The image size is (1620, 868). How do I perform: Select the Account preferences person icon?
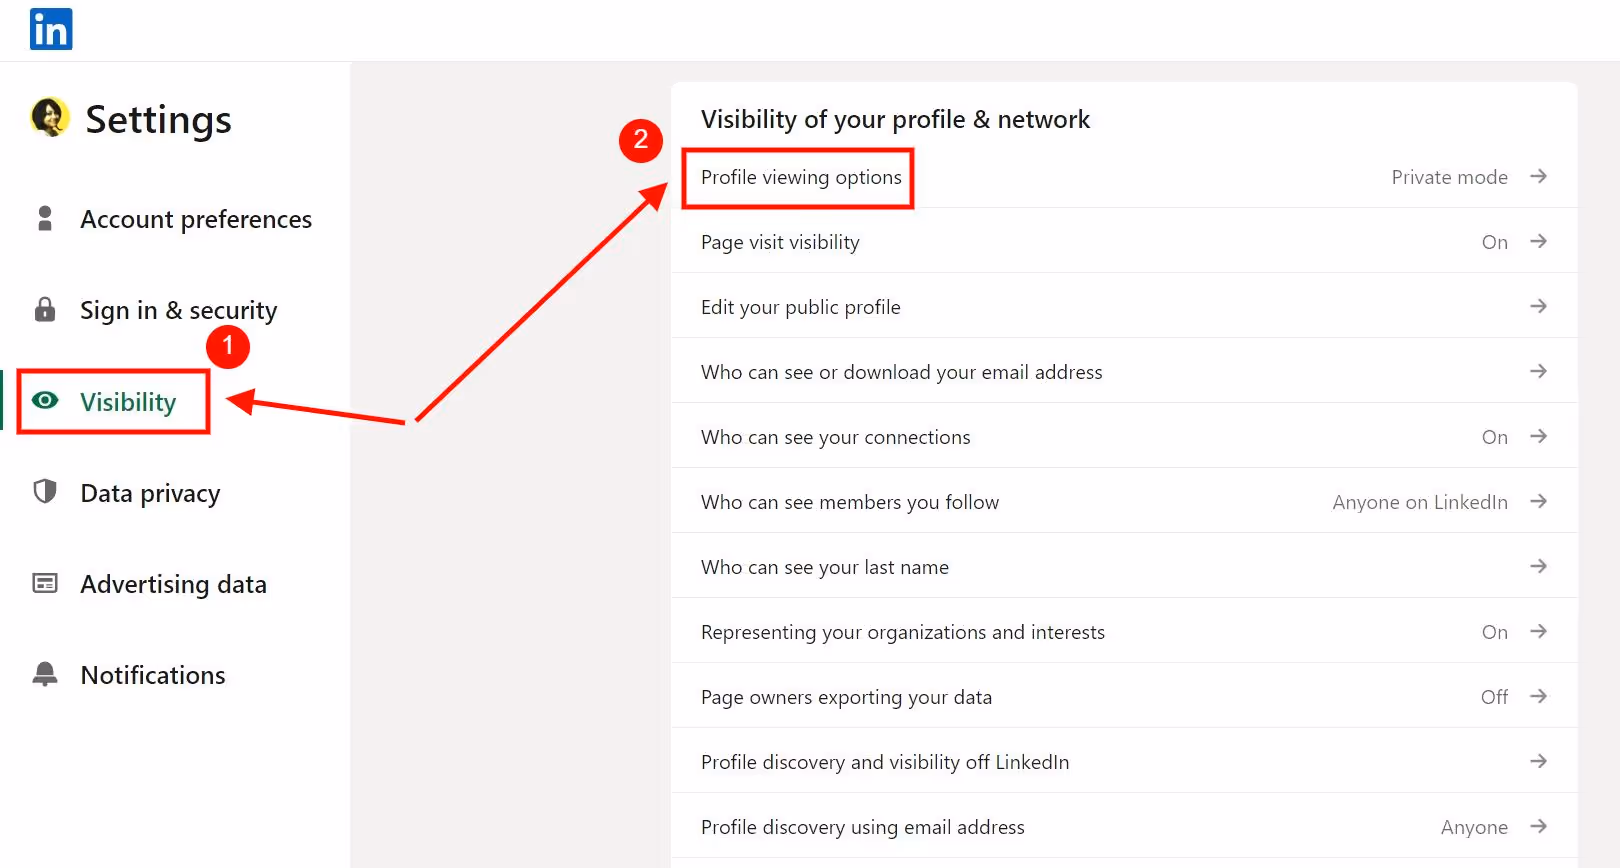45,218
